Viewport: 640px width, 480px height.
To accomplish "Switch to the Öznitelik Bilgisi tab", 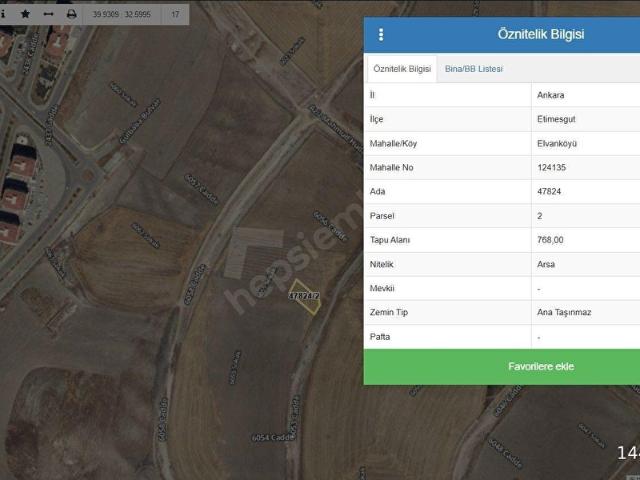I will pos(401,69).
